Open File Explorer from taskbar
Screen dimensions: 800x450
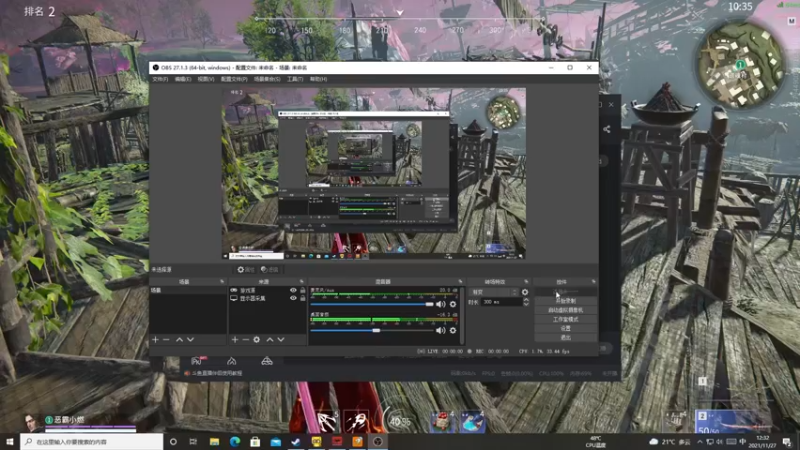[214, 442]
